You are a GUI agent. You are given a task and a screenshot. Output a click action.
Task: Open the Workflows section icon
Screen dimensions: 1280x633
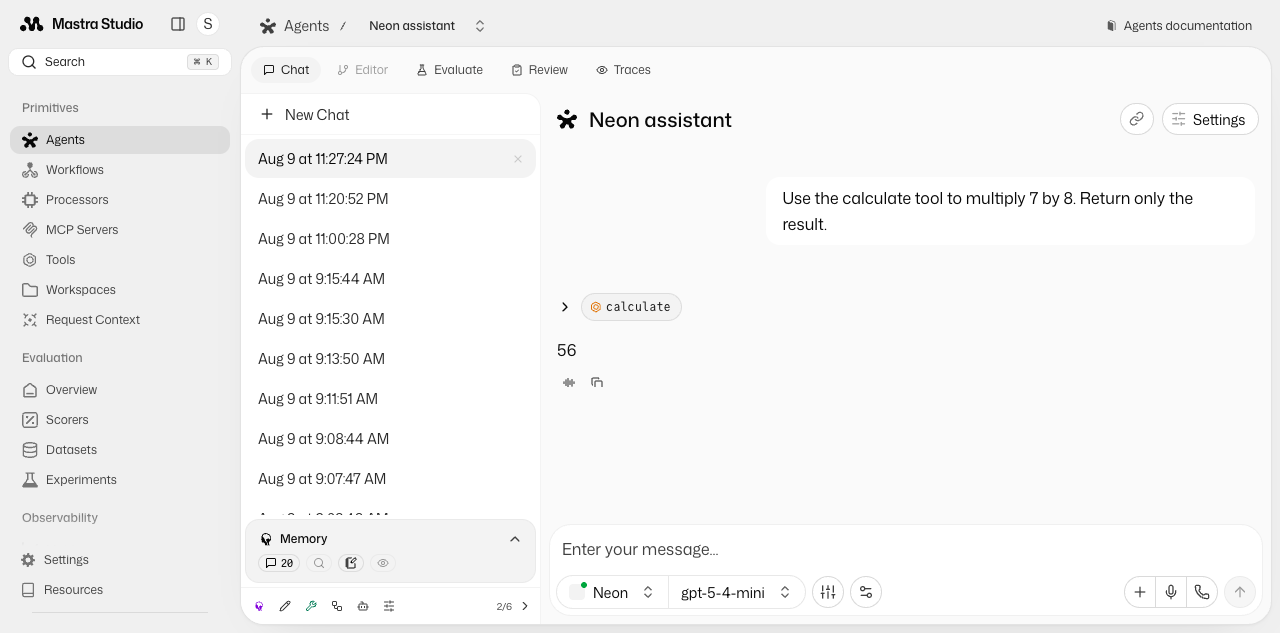30,170
